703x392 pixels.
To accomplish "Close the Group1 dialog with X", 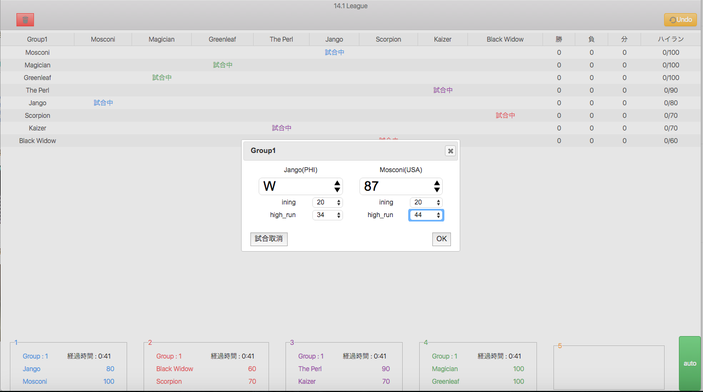I will point(450,151).
